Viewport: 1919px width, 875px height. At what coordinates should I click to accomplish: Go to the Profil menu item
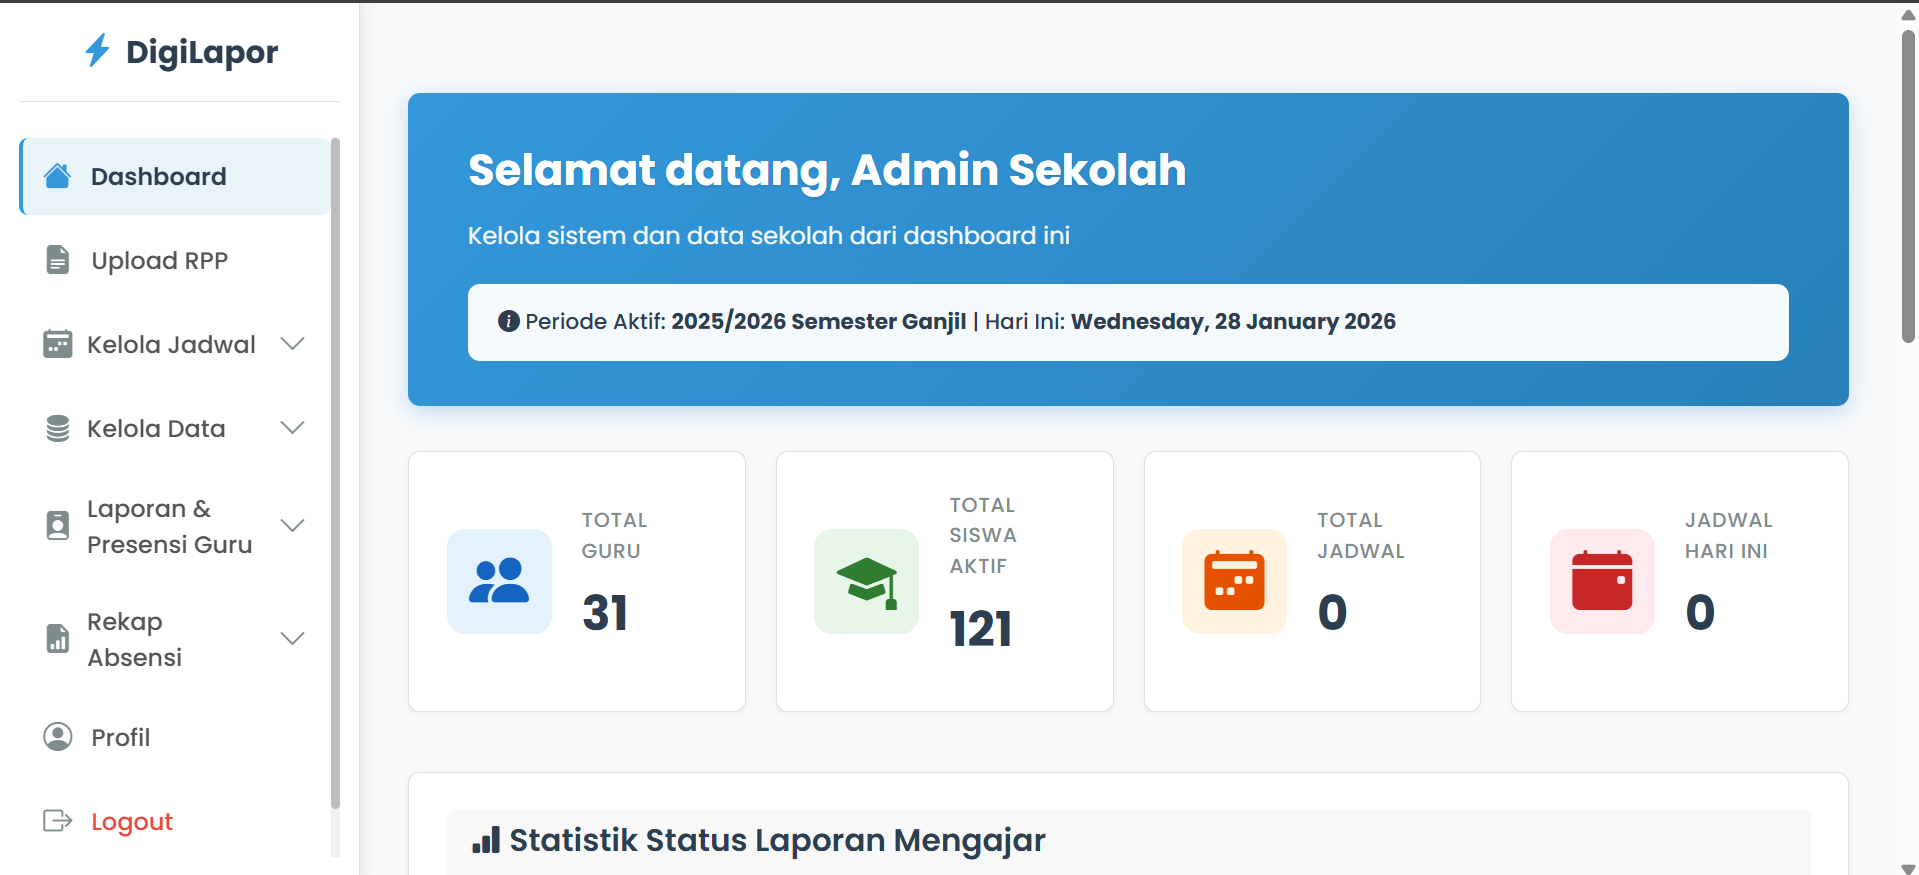click(x=121, y=737)
